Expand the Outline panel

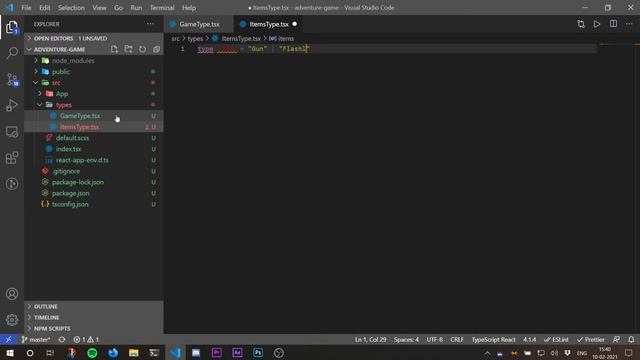93,306
